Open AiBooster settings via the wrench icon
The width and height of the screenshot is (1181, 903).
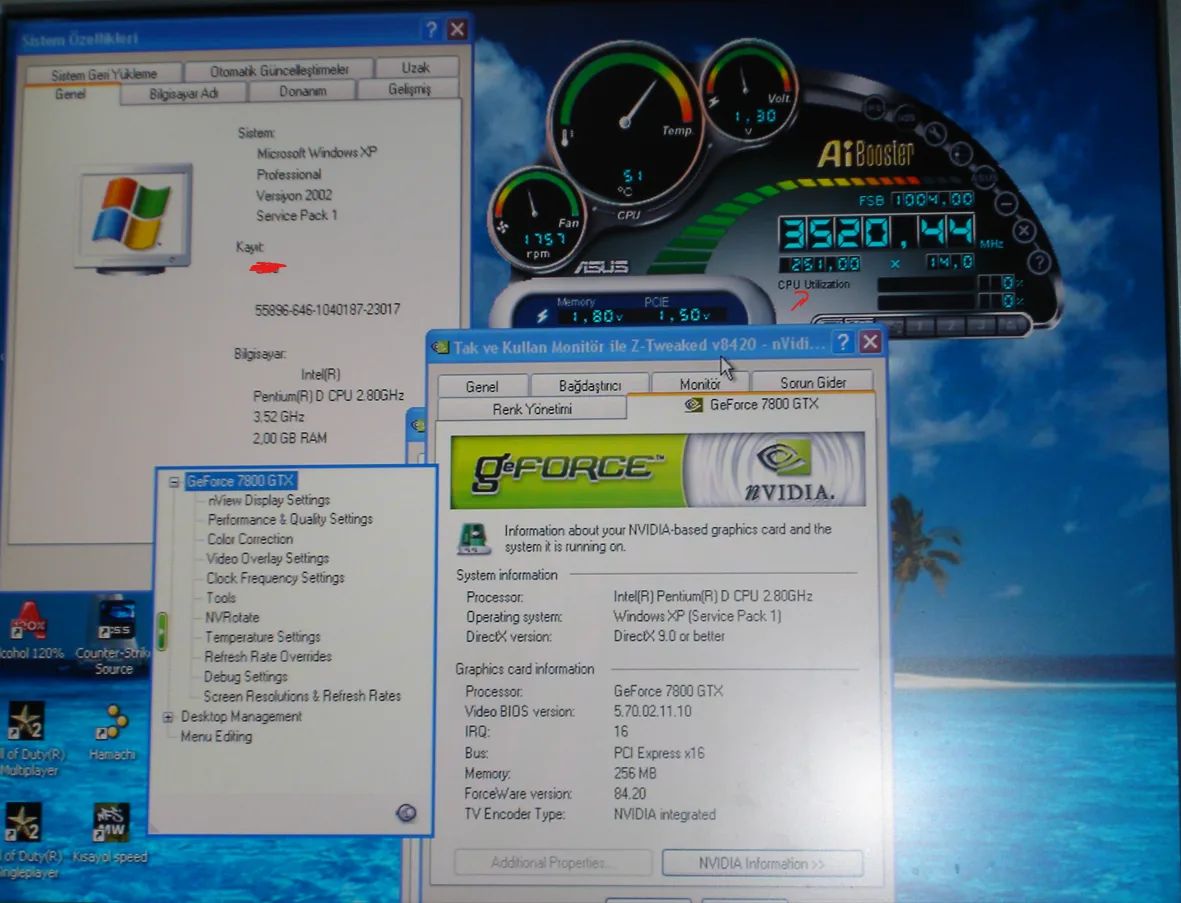[x=935, y=134]
